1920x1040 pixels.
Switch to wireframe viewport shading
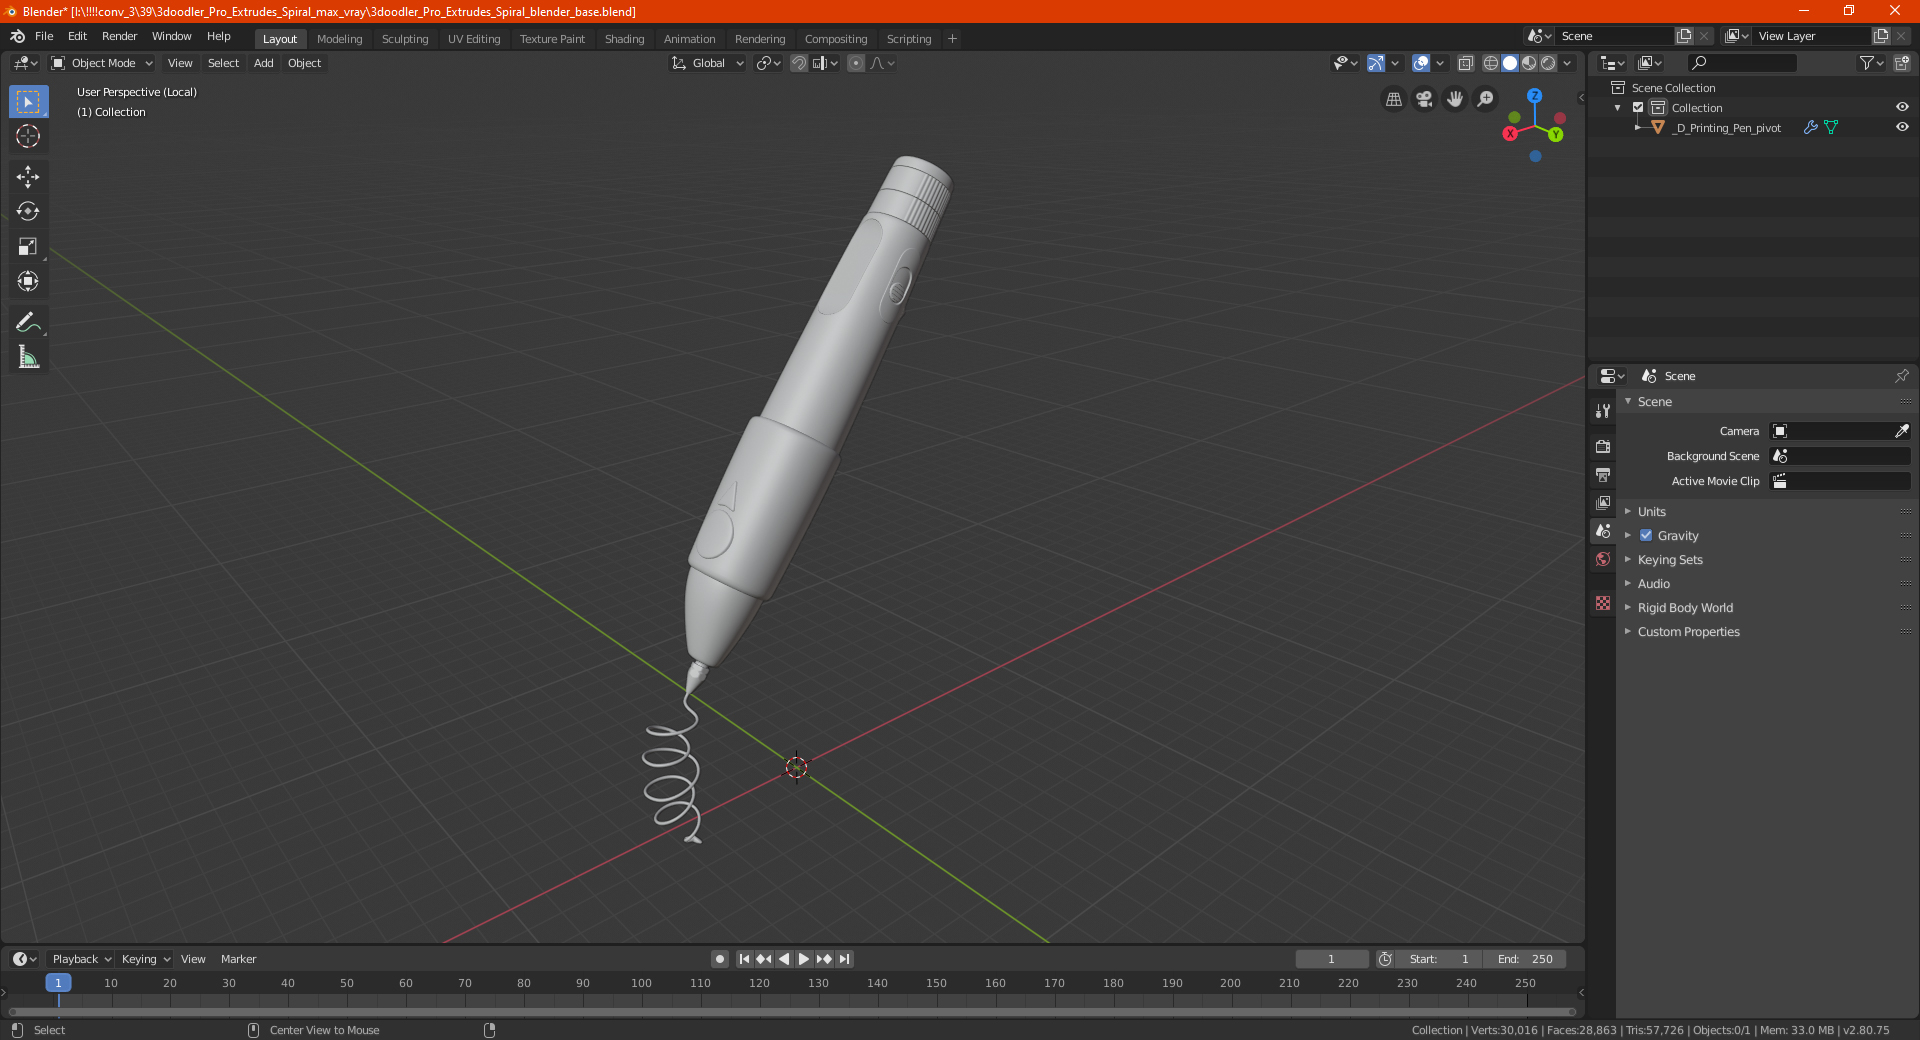pyautogui.click(x=1490, y=63)
